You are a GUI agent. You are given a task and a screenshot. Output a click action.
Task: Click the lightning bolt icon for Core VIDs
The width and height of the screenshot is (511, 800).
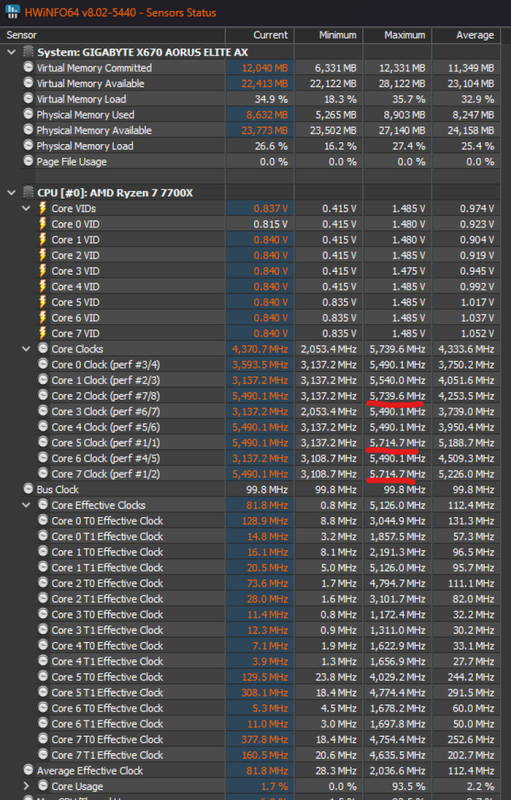[x=43, y=208]
